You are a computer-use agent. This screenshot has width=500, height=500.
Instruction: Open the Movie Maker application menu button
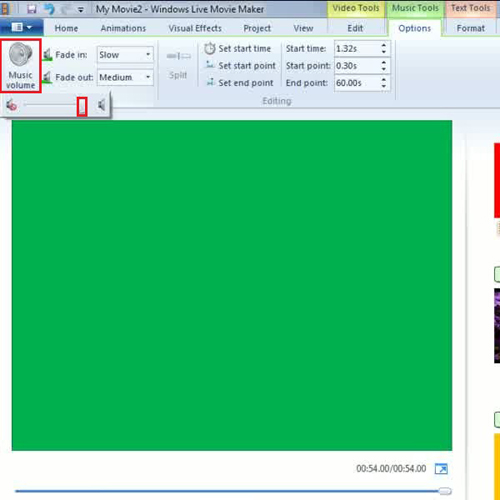tap(22, 27)
